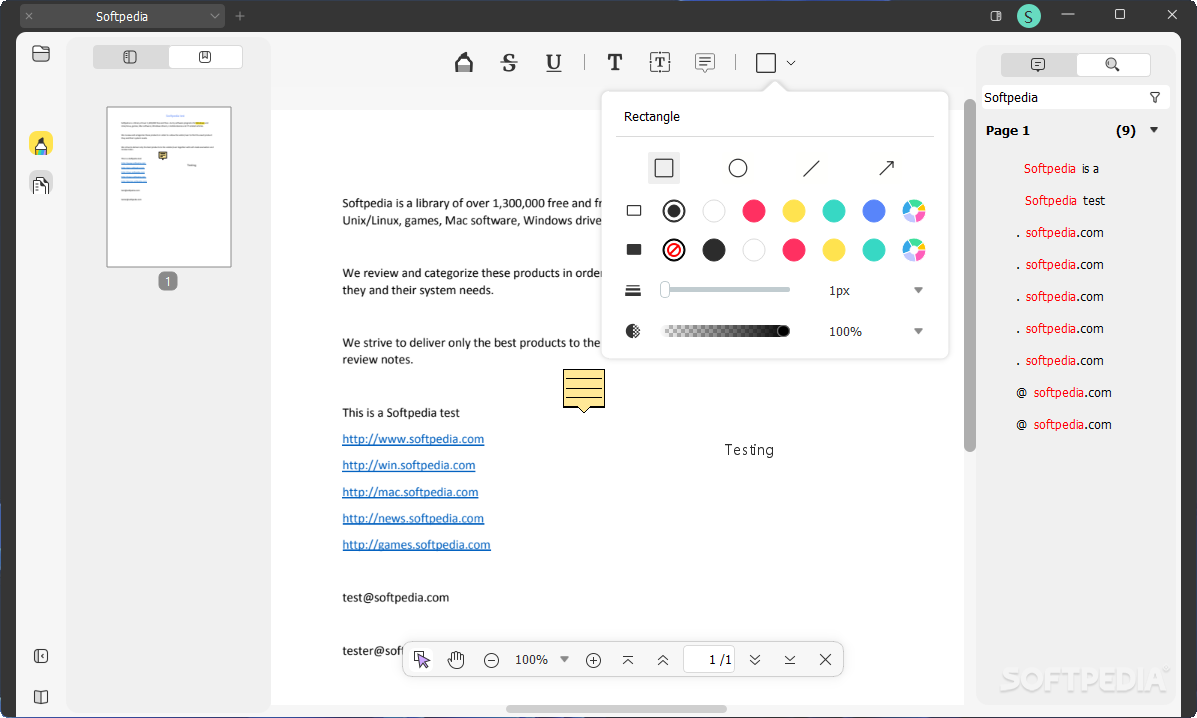Click the page number field
Screen dimensions: 1197x718
709,659
